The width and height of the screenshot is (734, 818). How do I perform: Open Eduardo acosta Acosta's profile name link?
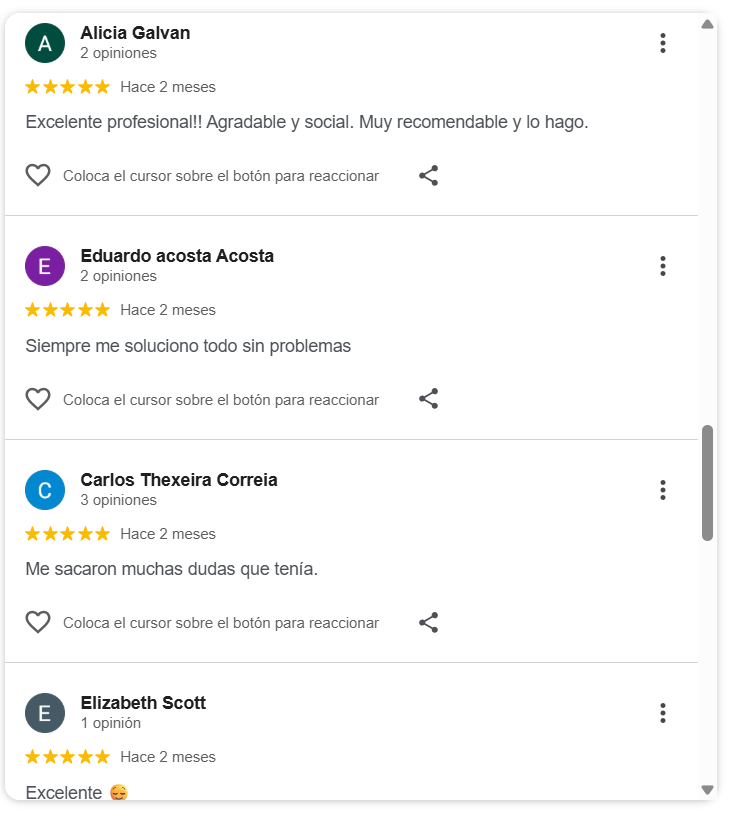coord(177,256)
